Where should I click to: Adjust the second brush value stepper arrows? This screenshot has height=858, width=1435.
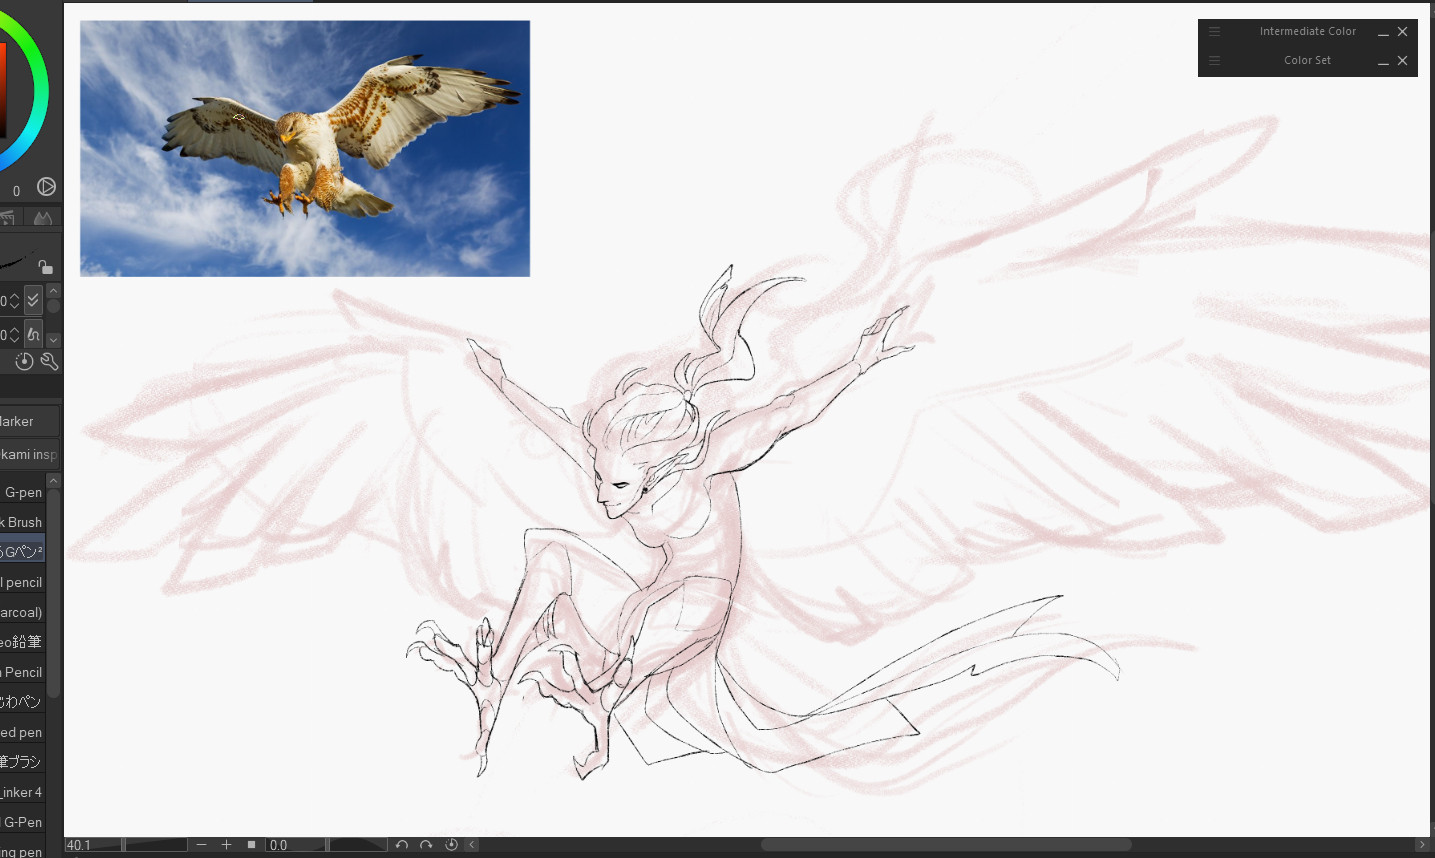point(14,335)
